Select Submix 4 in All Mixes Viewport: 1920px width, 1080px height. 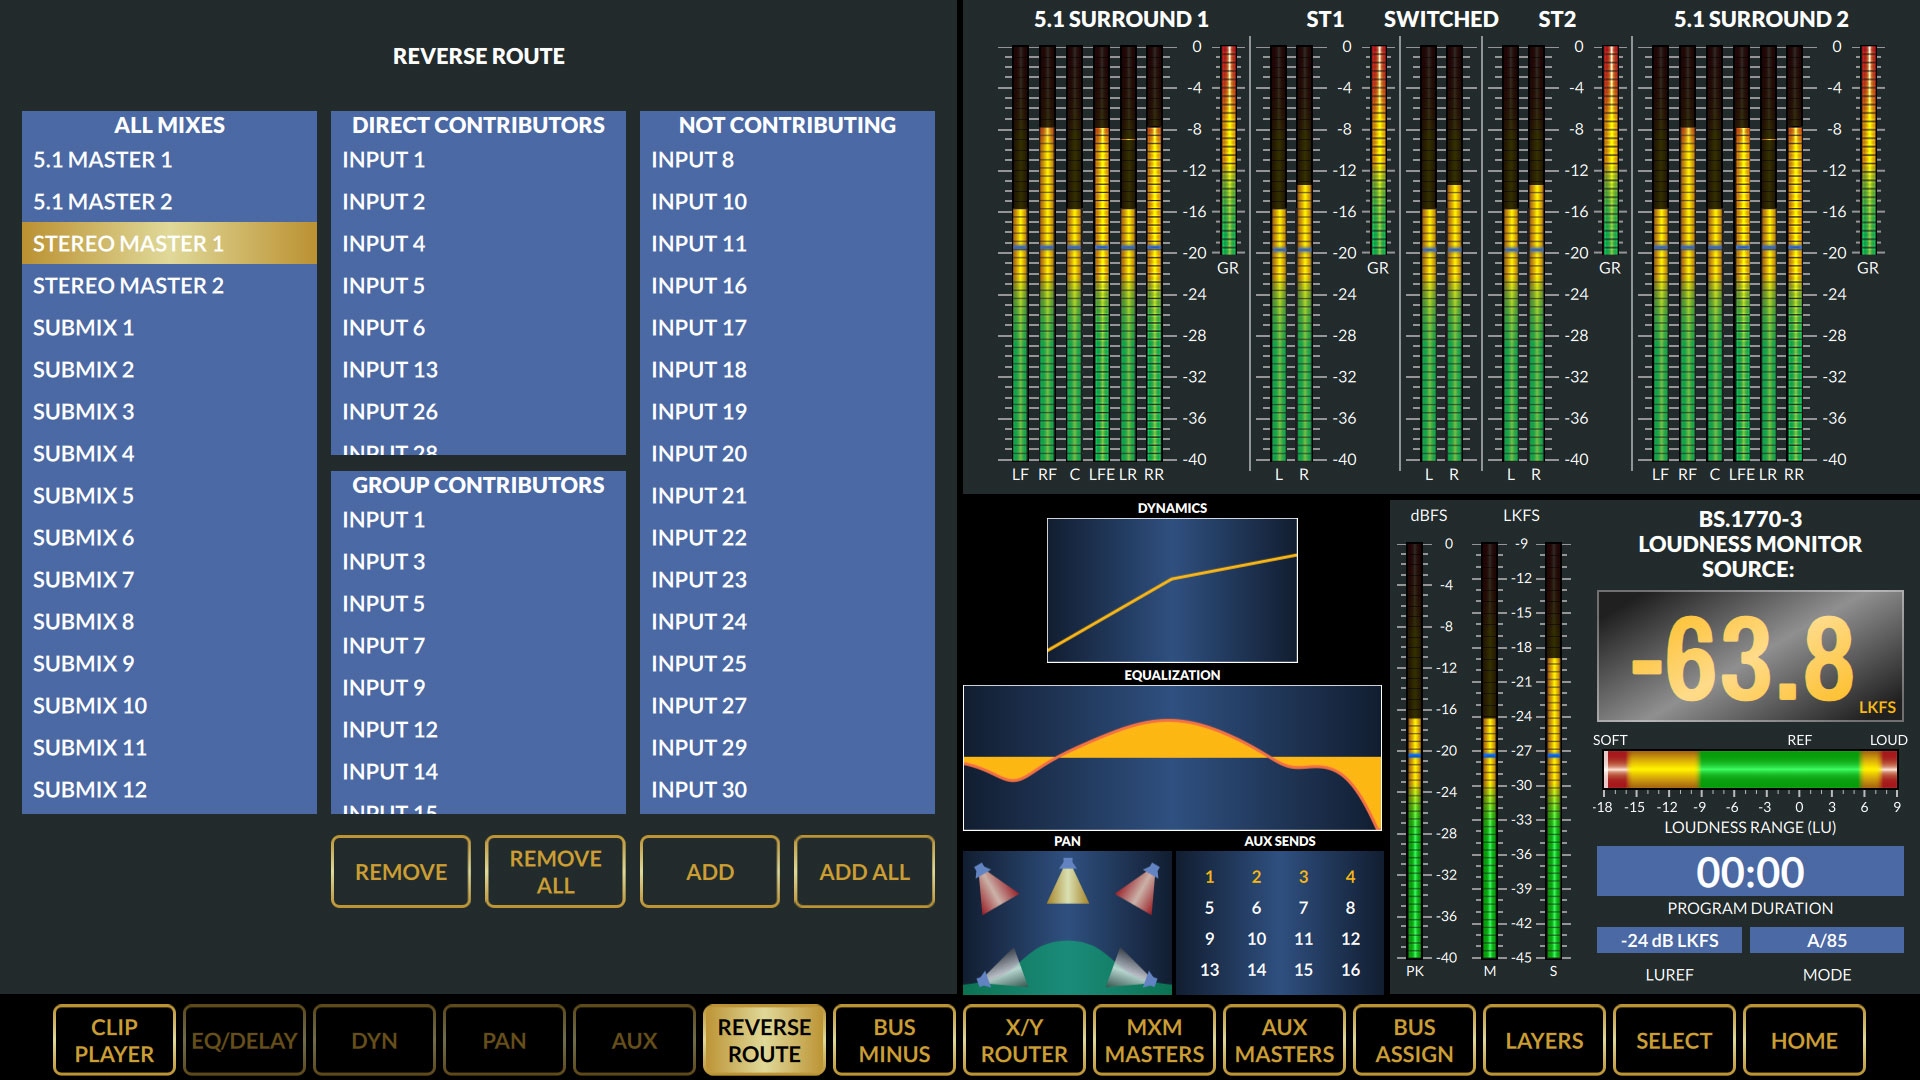(x=169, y=454)
